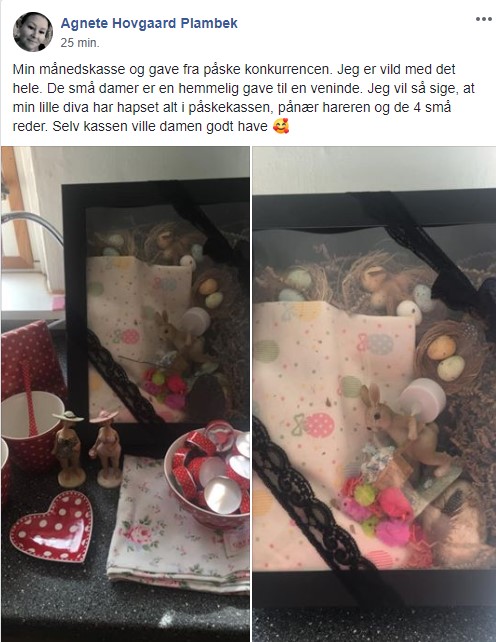496x642 pixels.
Task: Open Agnete Hovgaard Plambek's profile name link
Action: [x=149, y=23]
